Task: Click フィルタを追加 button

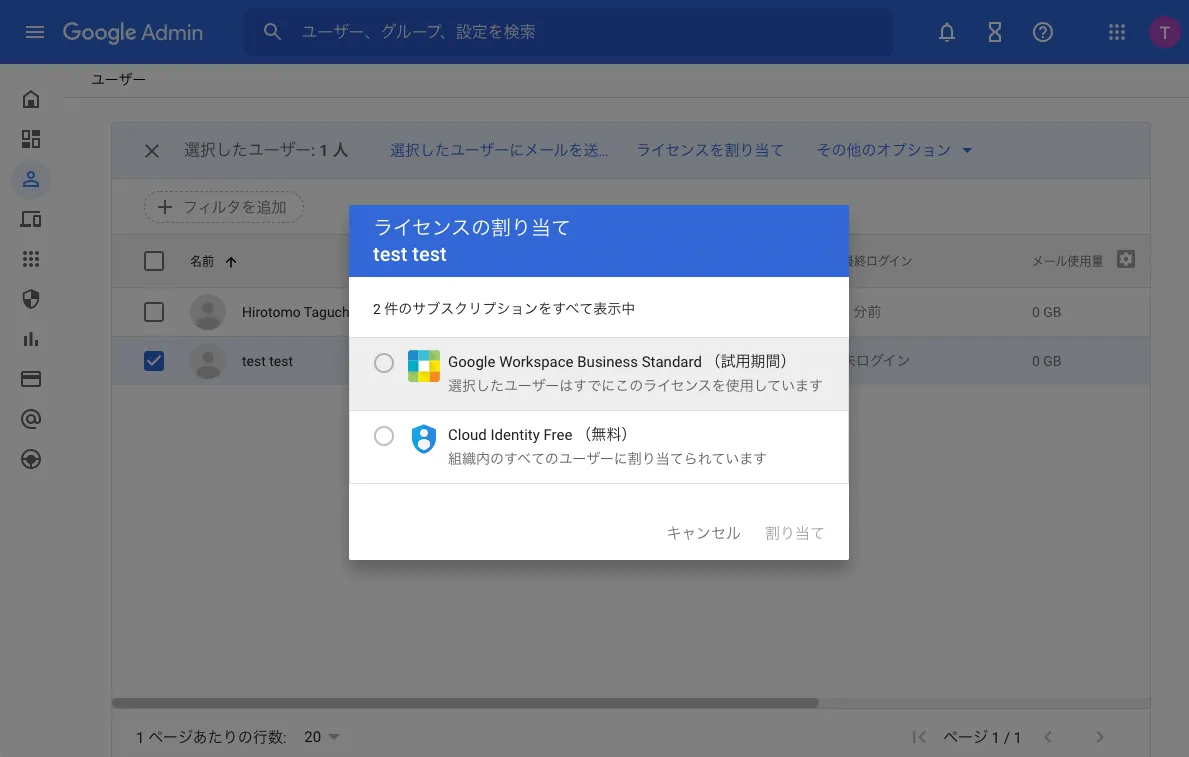Action: 224,207
